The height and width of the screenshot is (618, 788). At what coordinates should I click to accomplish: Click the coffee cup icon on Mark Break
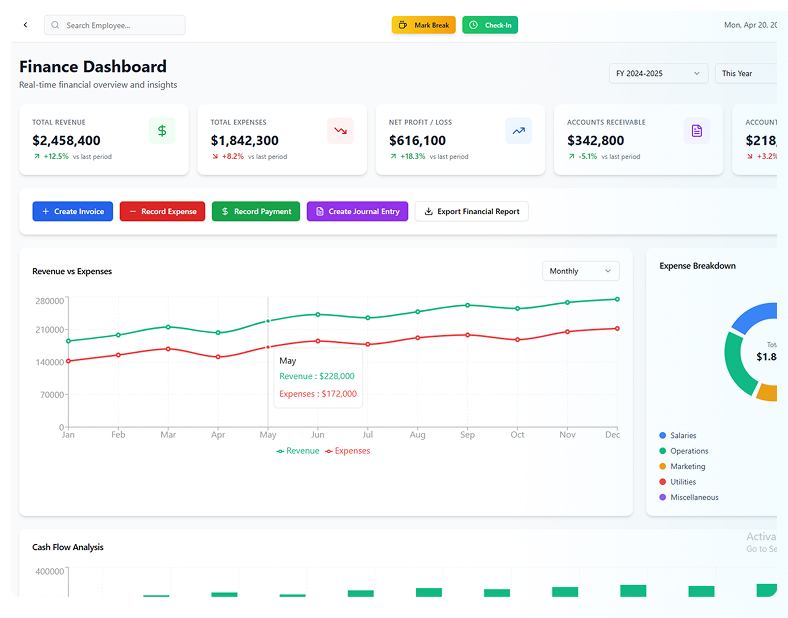[402, 25]
